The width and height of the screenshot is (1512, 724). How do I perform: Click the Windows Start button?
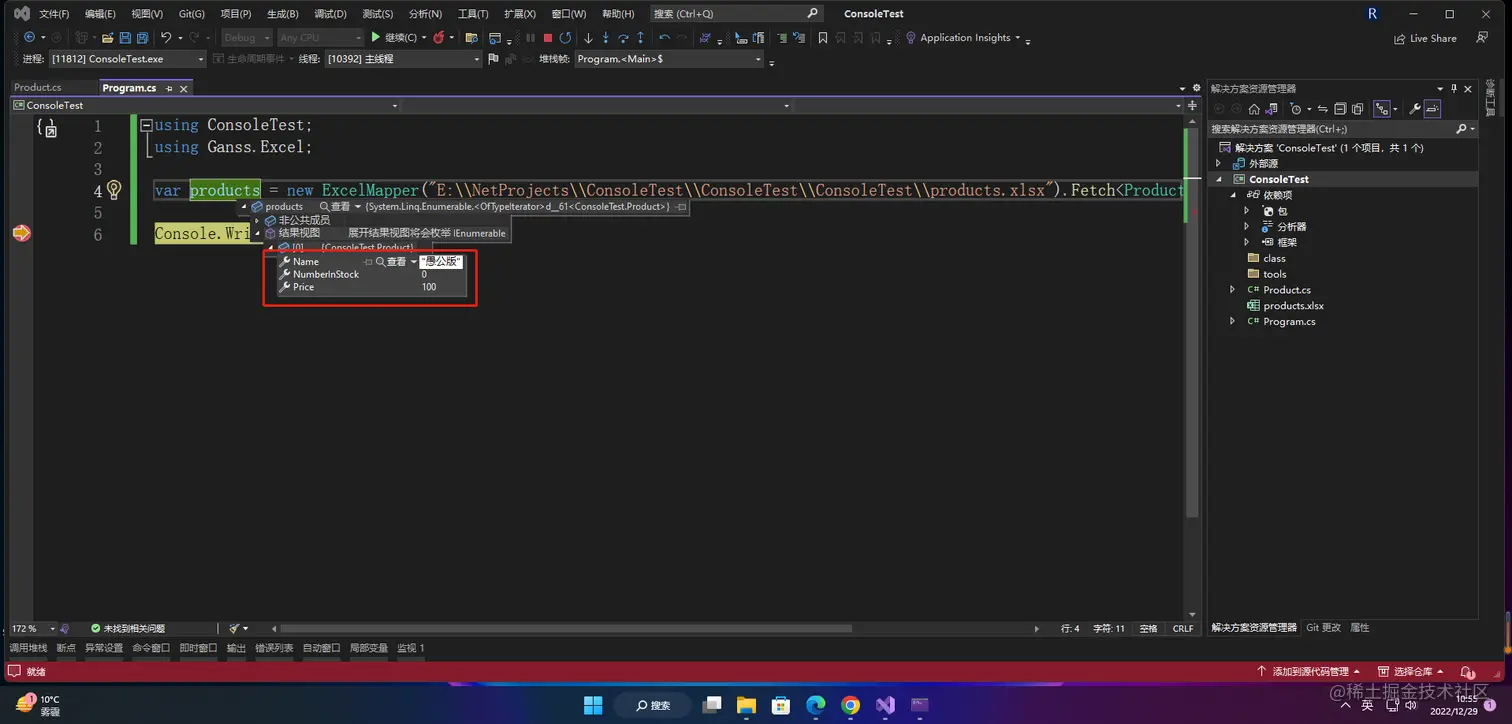[593, 705]
